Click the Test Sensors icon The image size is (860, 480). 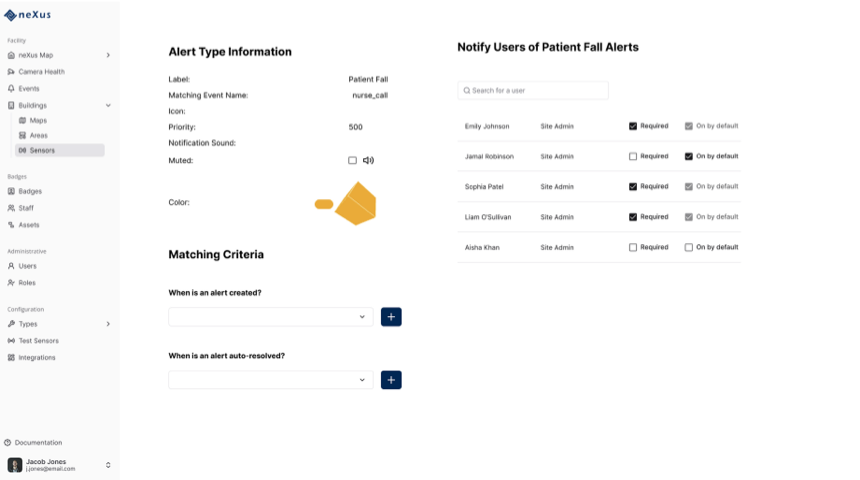11,341
